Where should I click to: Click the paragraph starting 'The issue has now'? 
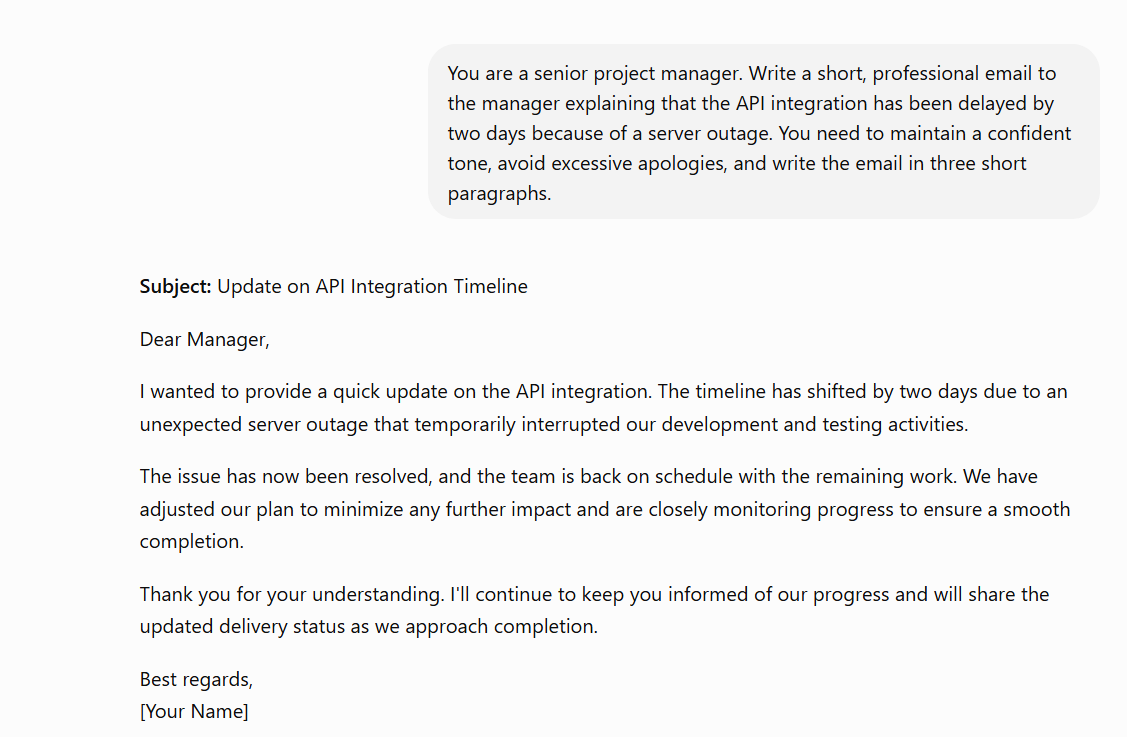[x=604, y=508]
